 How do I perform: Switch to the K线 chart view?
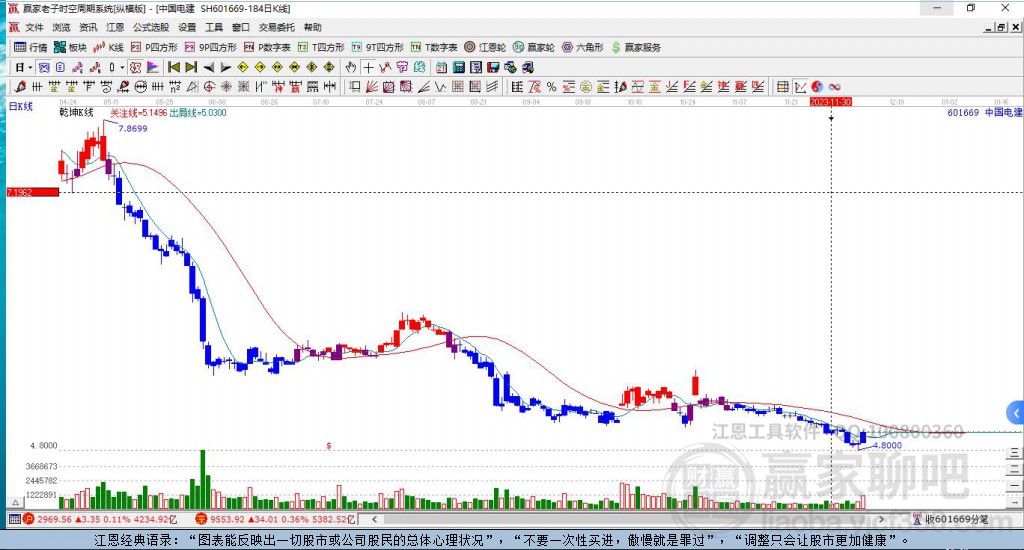[108, 47]
